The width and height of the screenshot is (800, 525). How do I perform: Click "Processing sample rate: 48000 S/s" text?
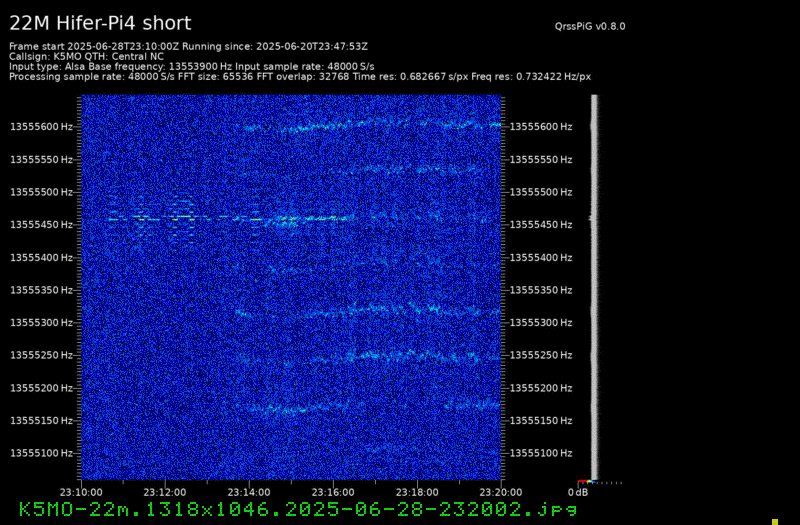[92, 77]
